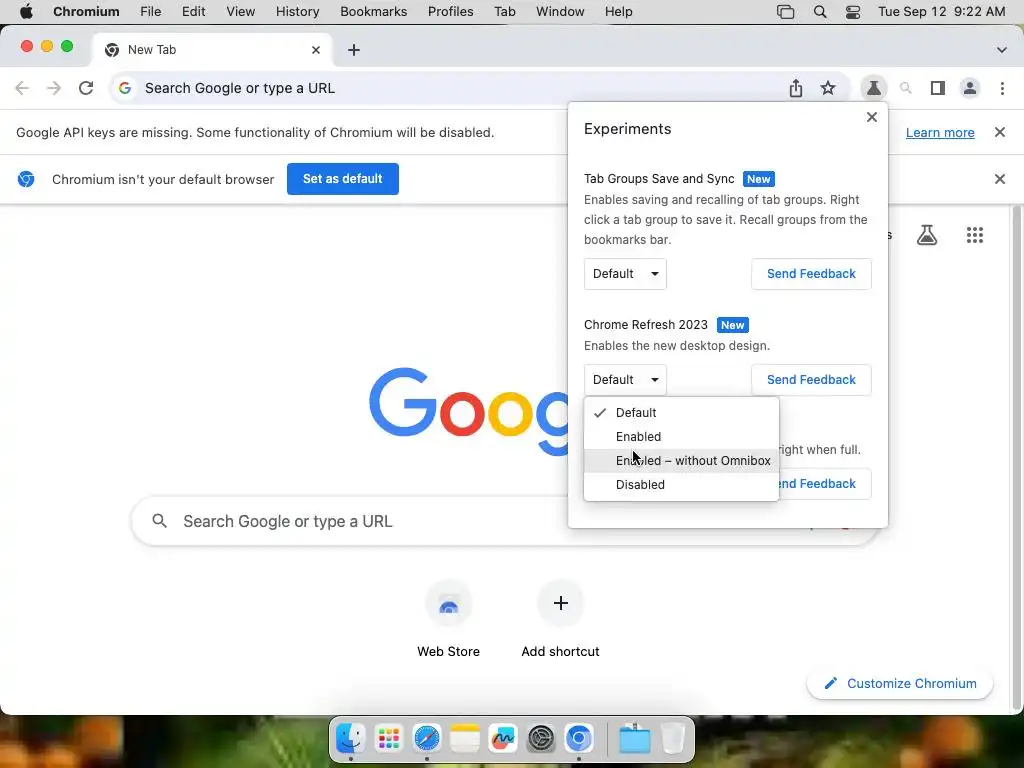Open the profile avatar menu
Viewport: 1024px width, 768px height.
[970, 88]
